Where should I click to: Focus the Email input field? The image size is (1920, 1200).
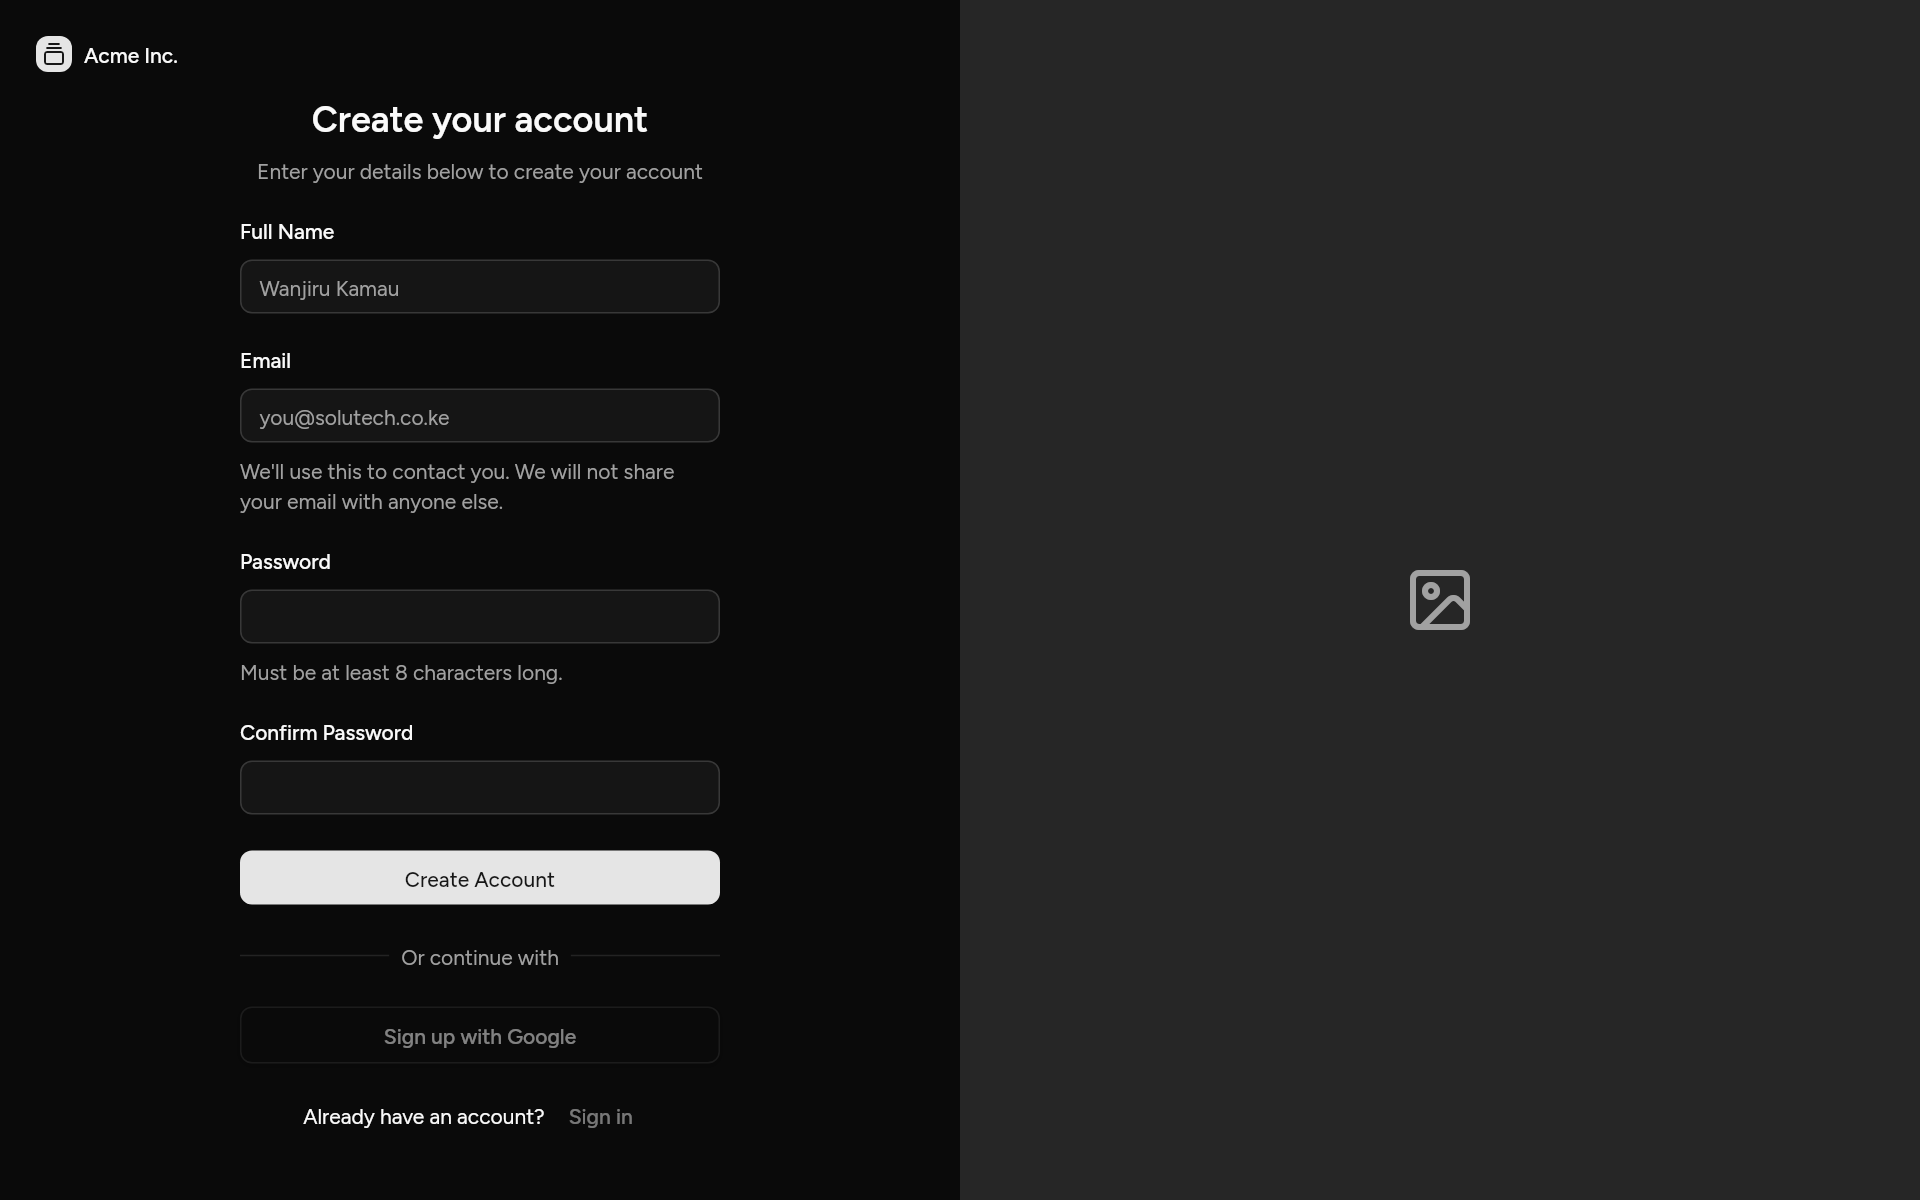click(x=480, y=416)
